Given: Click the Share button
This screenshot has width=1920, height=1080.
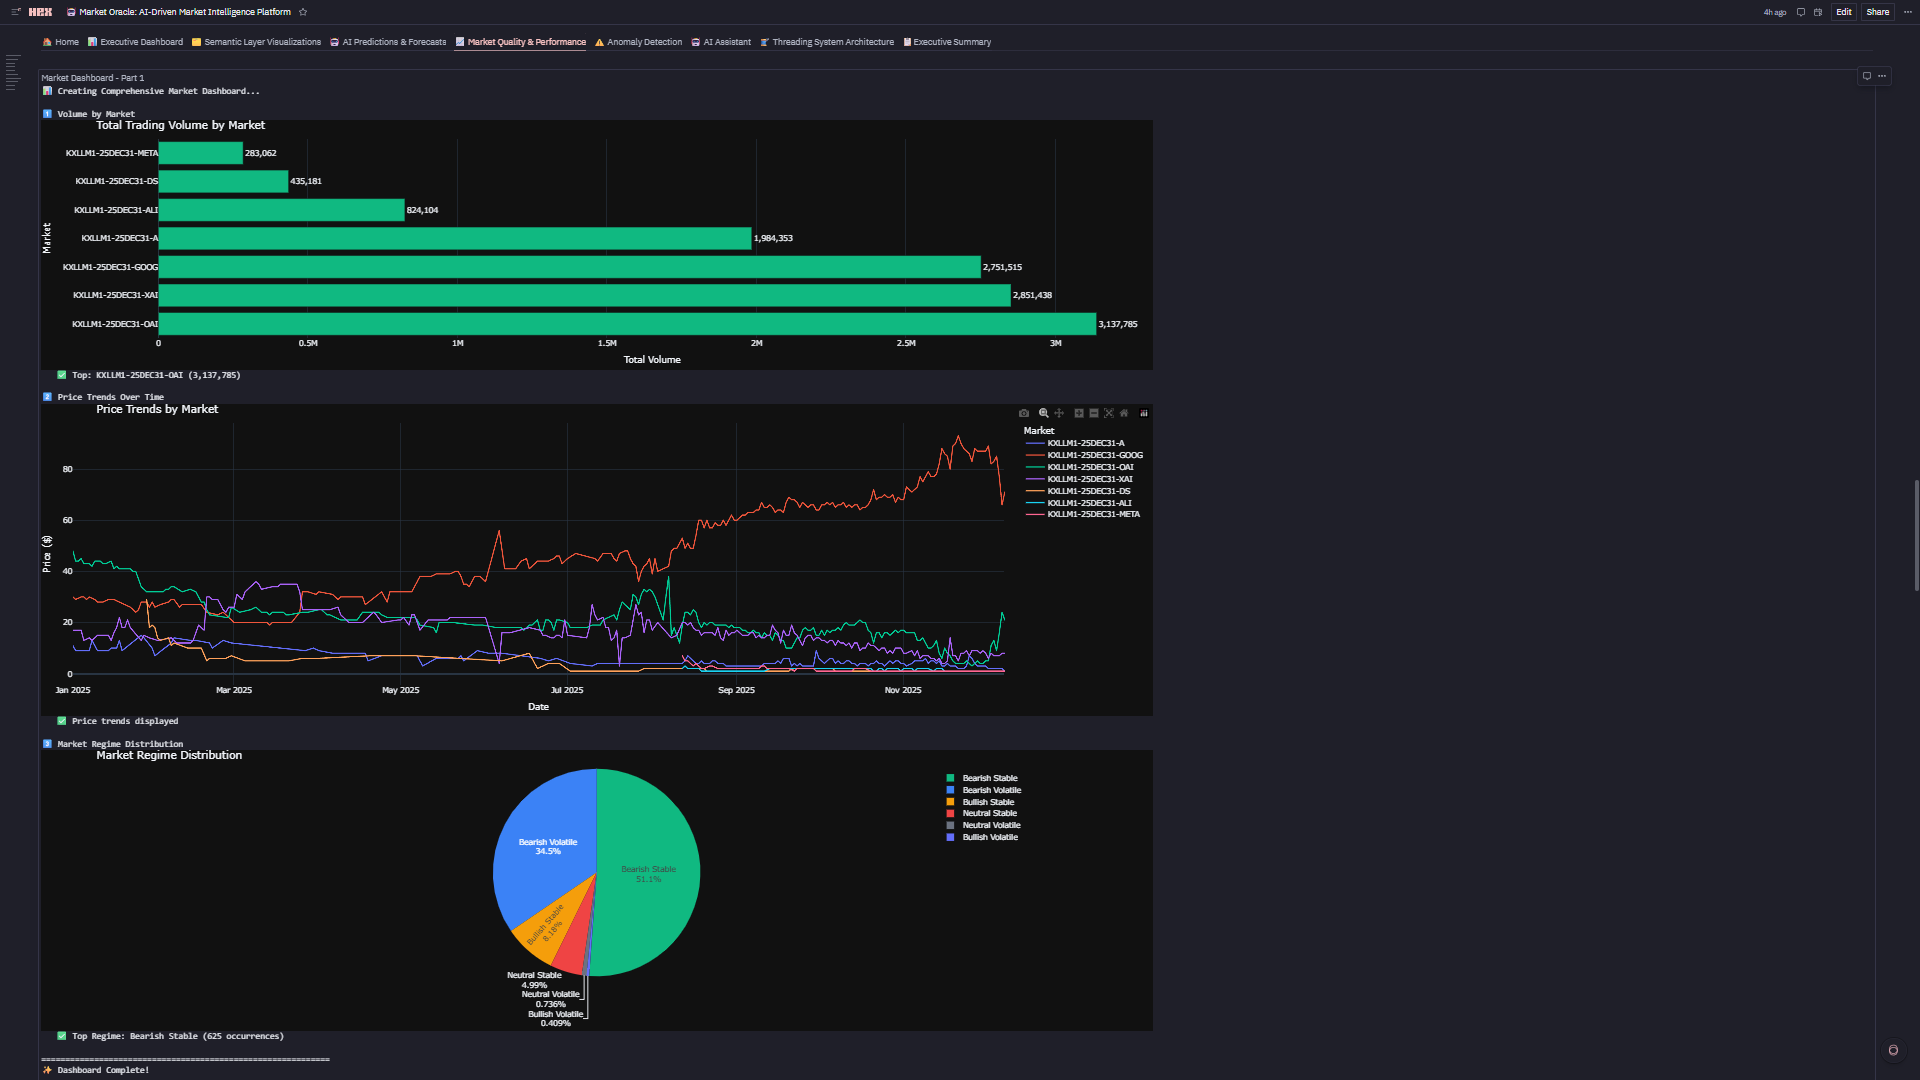Looking at the screenshot, I should [x=1877, y=12].
